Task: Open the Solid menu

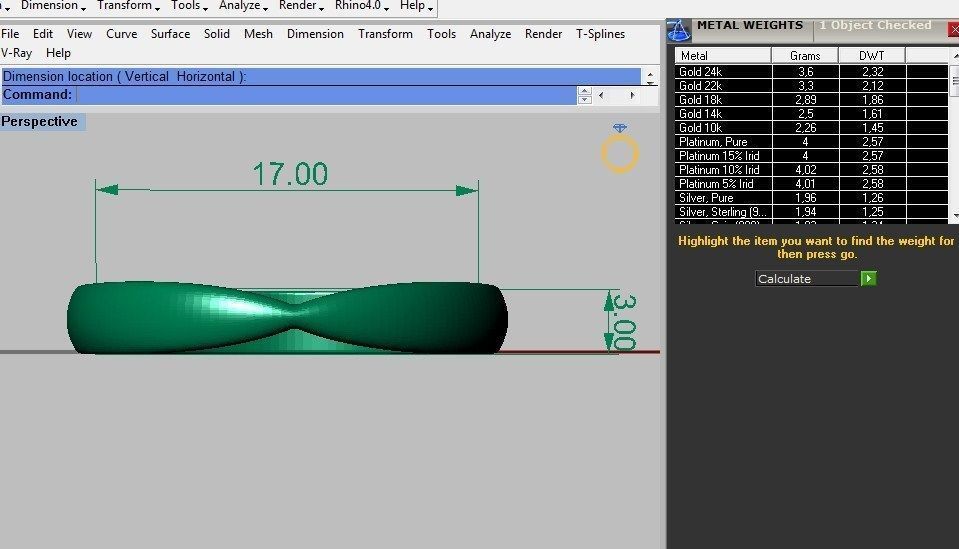Action: [217, 34]
